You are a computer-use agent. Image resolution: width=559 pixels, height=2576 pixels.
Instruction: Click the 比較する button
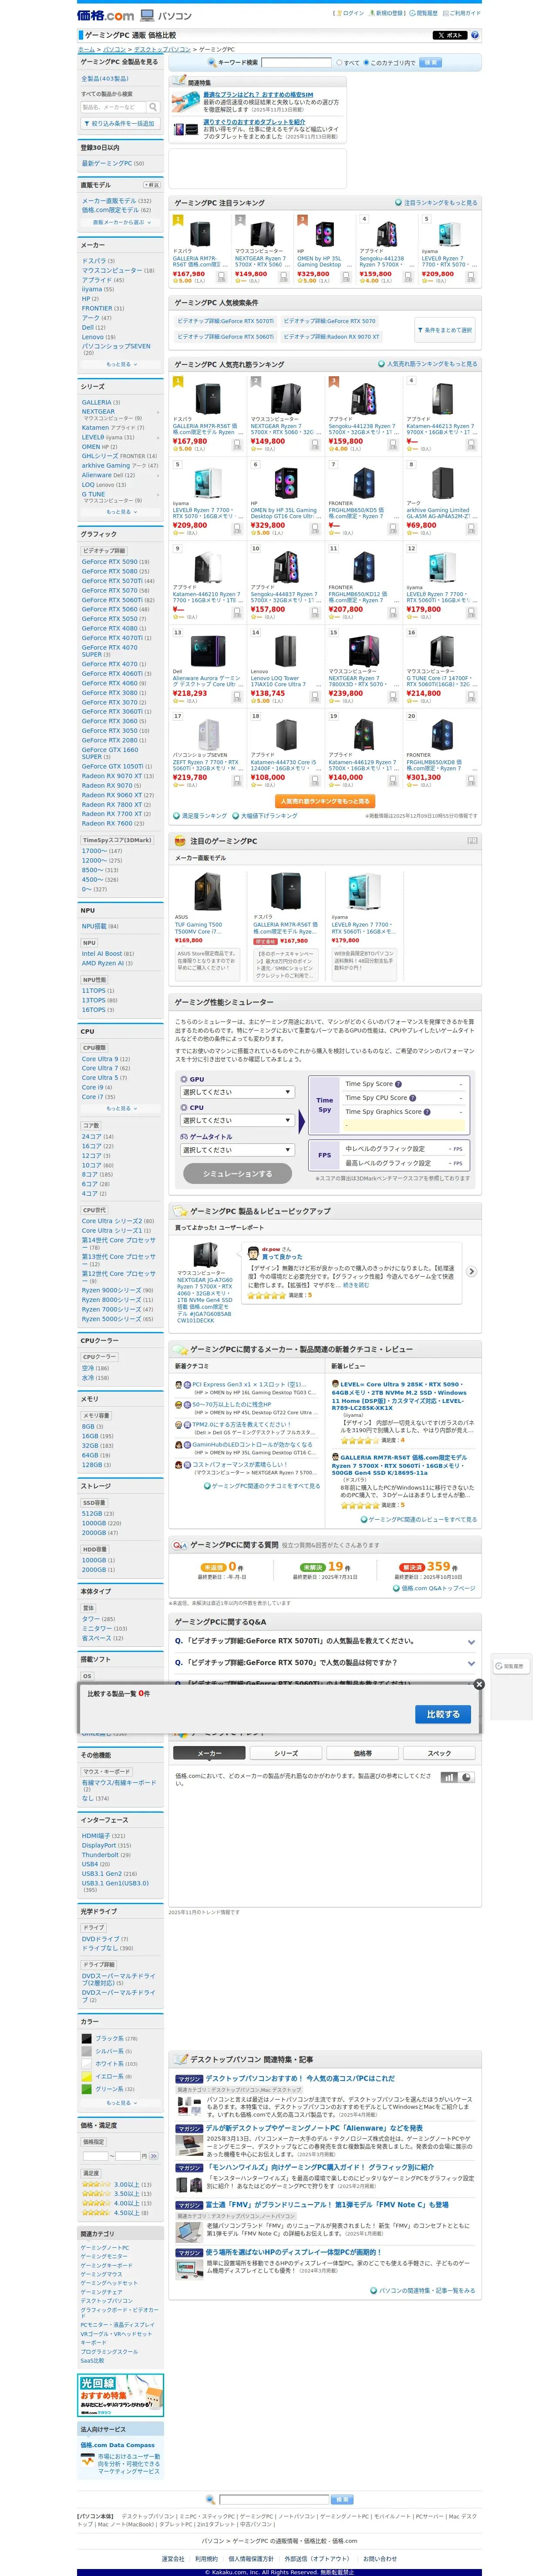[443, 1714]
